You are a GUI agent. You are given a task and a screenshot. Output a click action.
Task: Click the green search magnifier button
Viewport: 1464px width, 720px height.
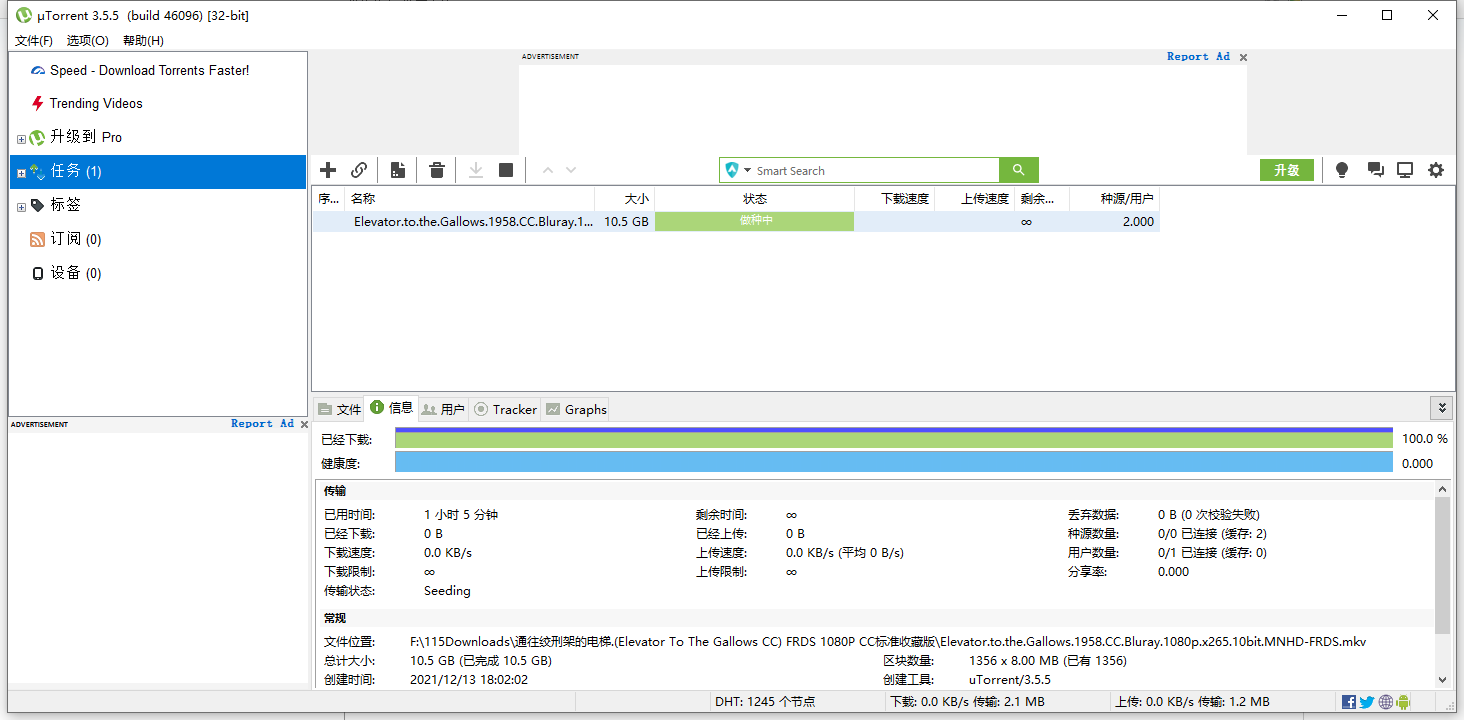(x=1019, y=170)
